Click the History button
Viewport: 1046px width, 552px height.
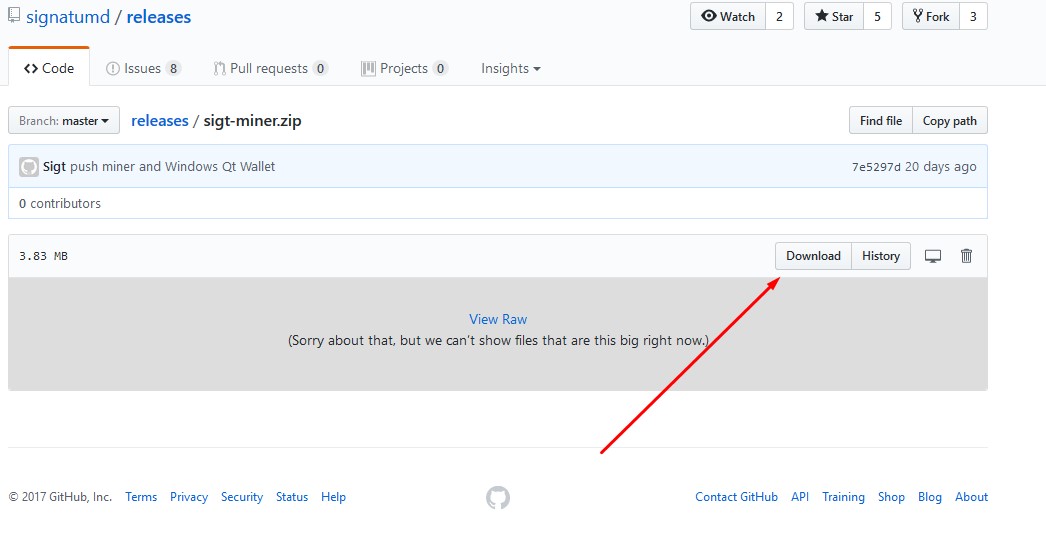881,256
